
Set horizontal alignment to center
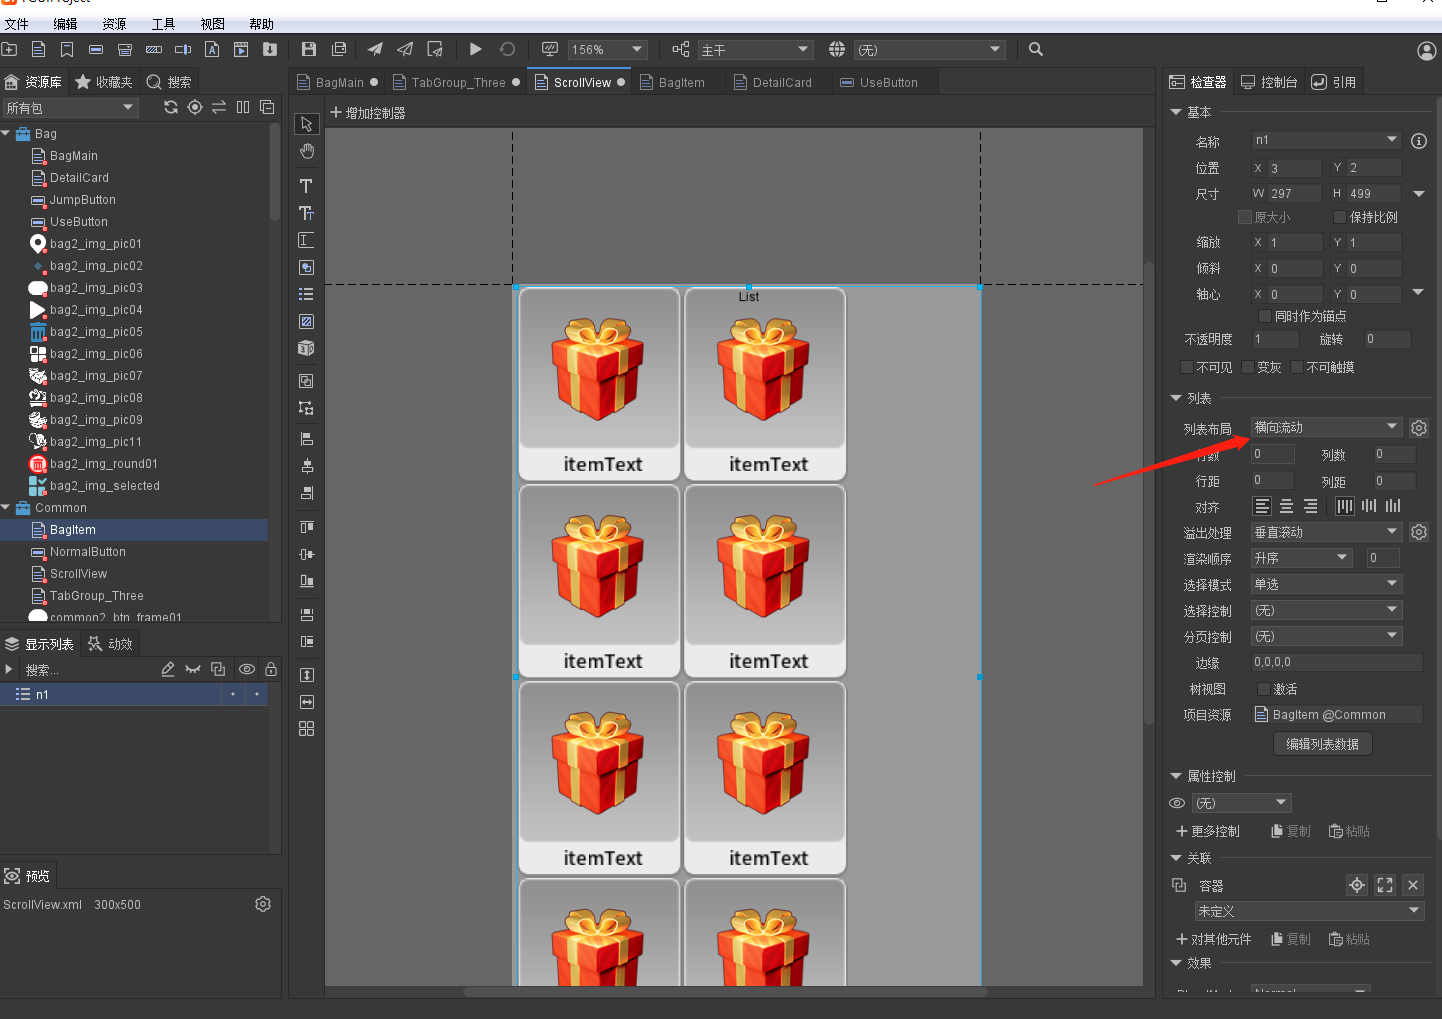(x=1287, y=506)
